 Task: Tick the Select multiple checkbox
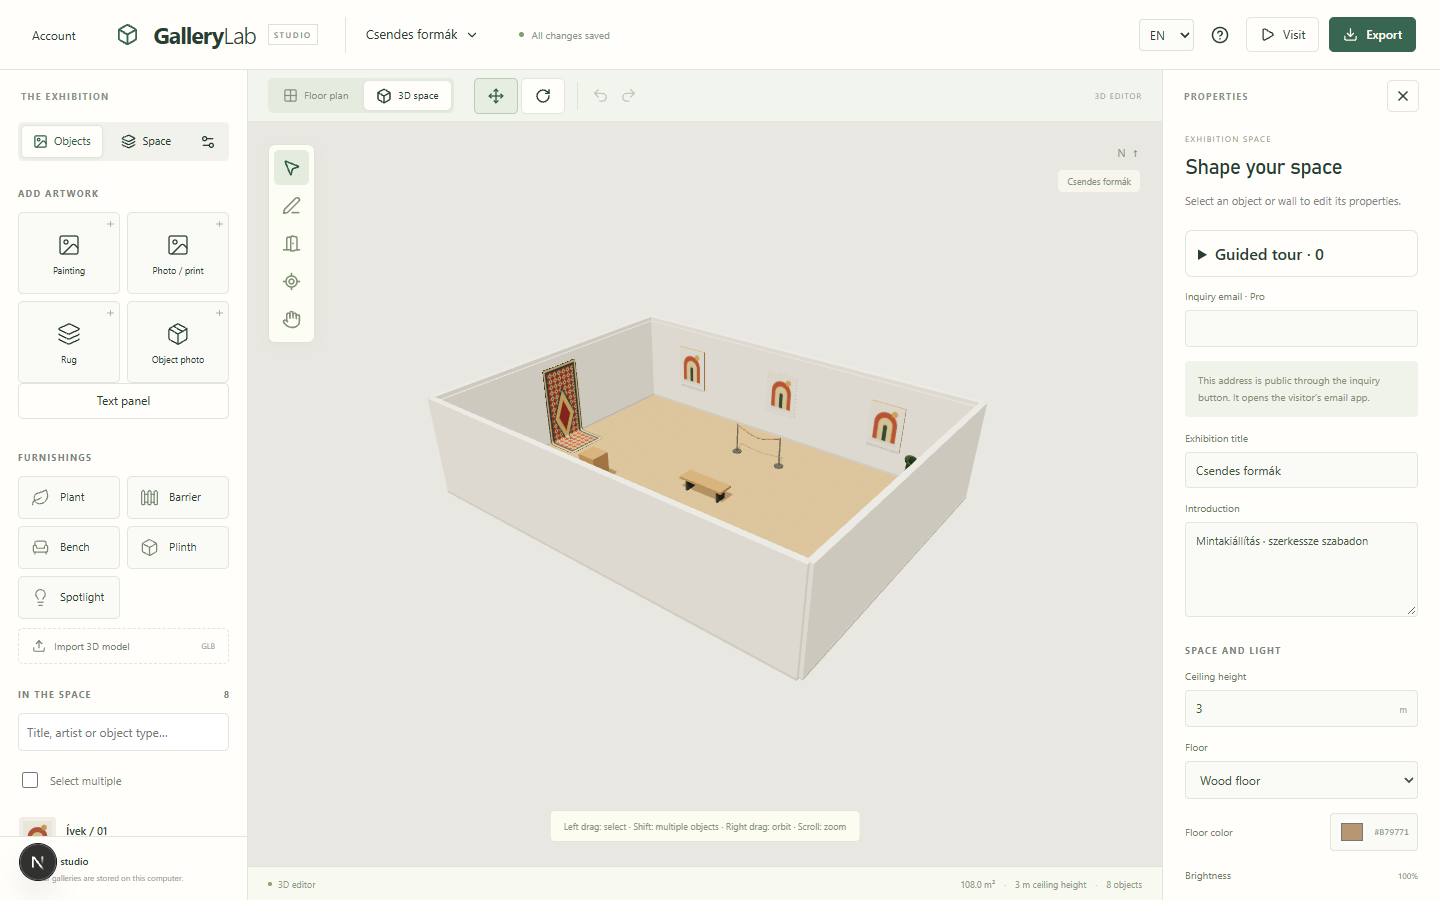[x=30, y=780]
